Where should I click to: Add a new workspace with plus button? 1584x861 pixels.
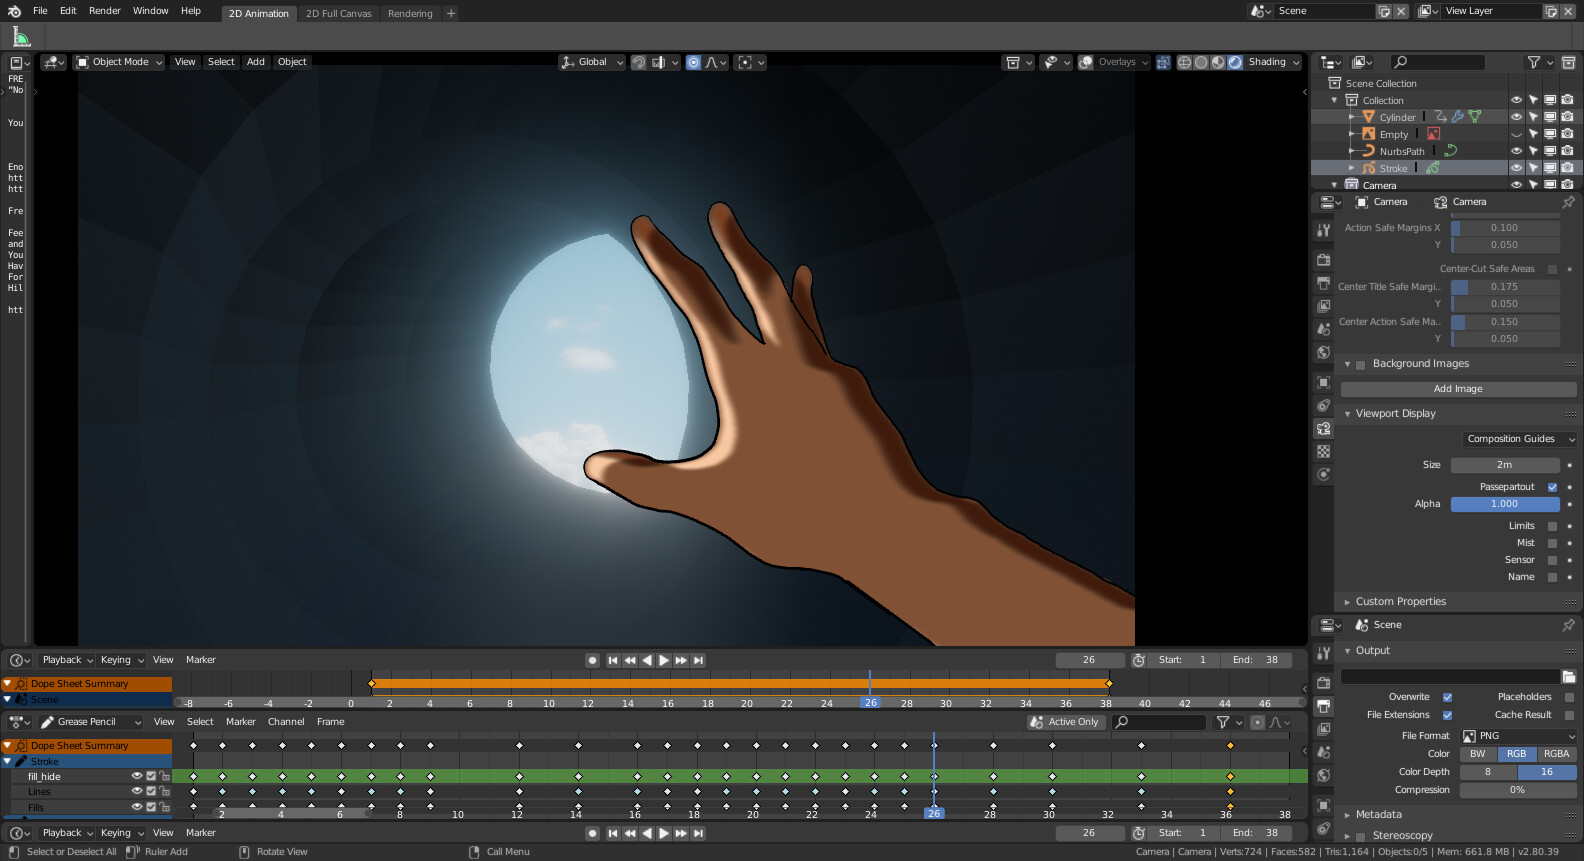coord(451,14)
